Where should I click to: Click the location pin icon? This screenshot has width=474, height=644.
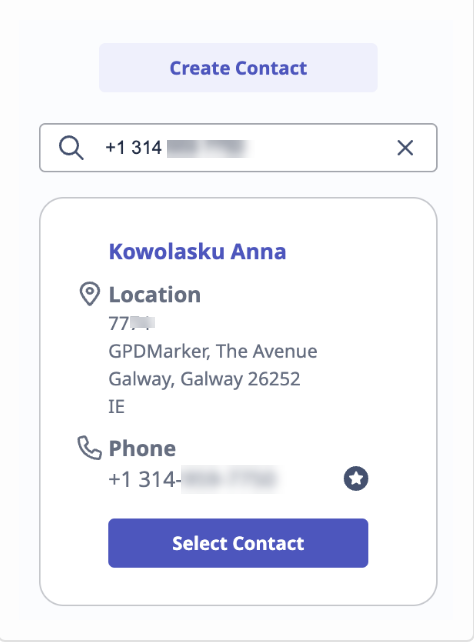(x=90, y=294)
